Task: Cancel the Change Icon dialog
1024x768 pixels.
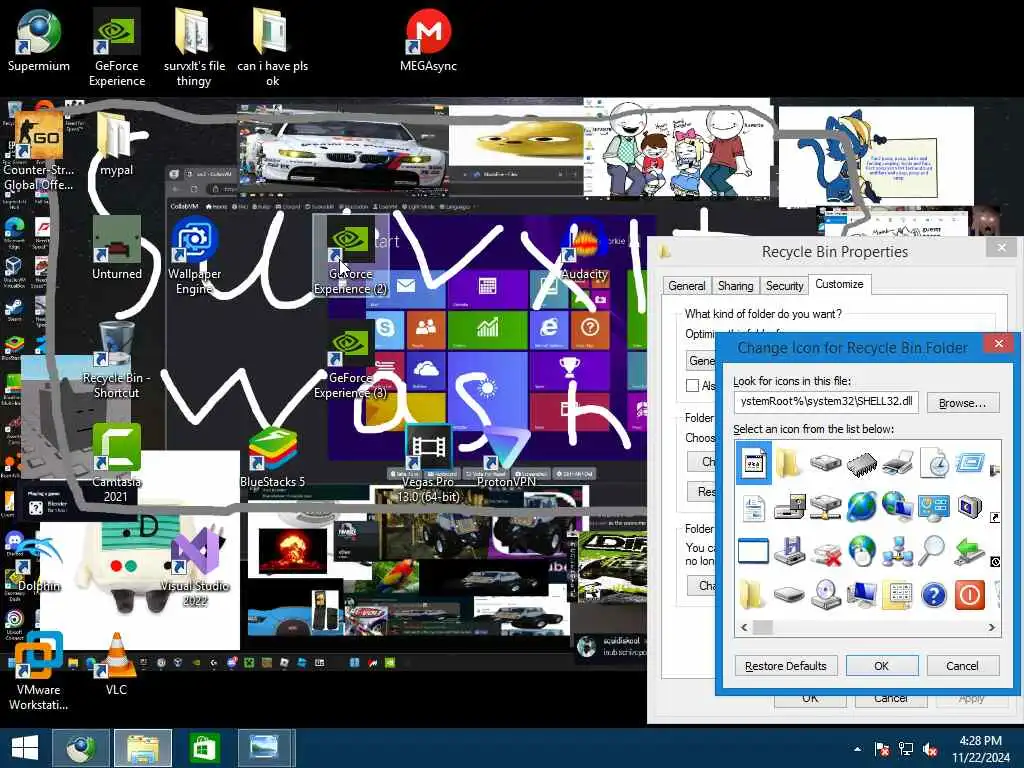Action: [963, 666]
